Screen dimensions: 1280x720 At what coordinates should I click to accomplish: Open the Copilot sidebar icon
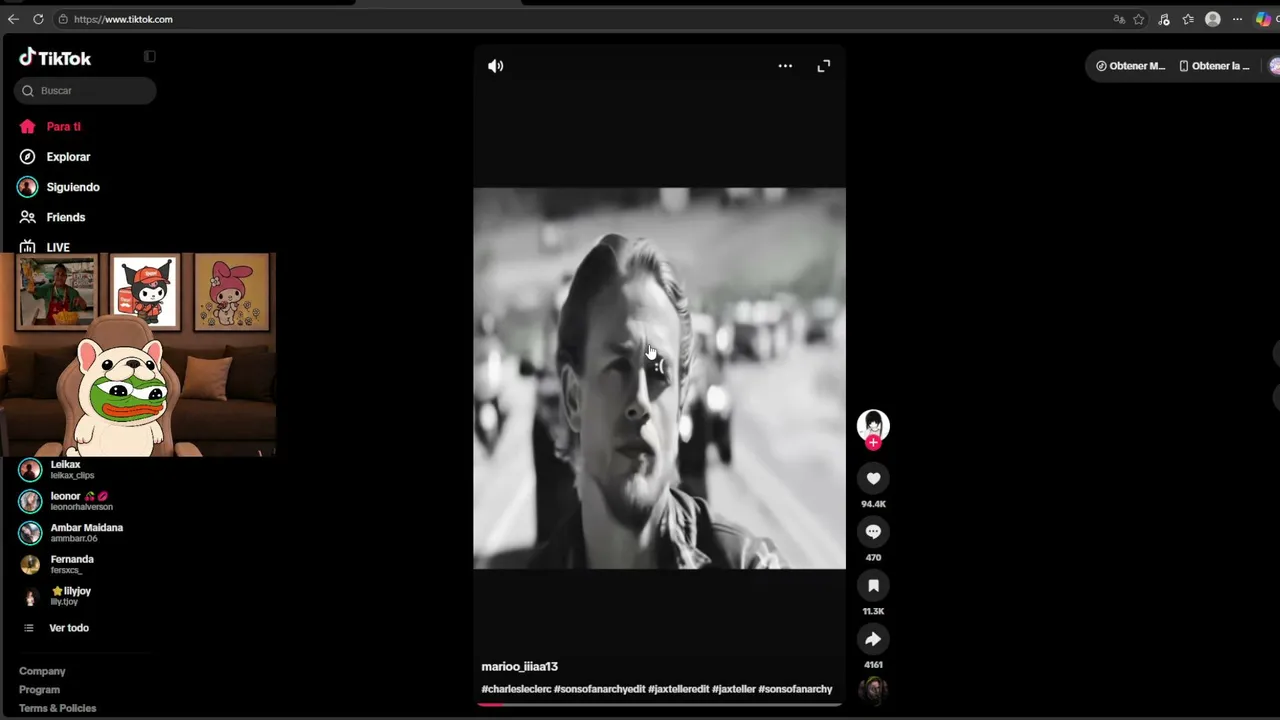pyautogui.click(x=1263, y=19)
